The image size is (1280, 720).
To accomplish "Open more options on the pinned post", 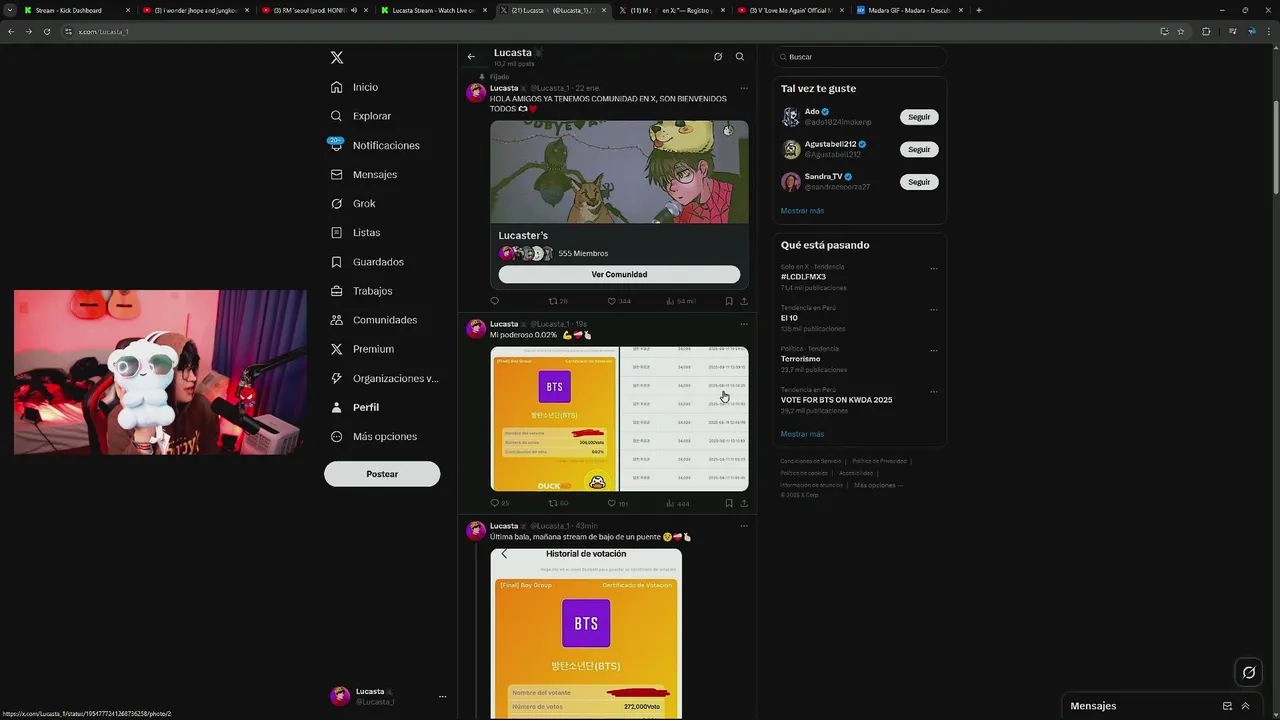I will (x=743, y=88).
